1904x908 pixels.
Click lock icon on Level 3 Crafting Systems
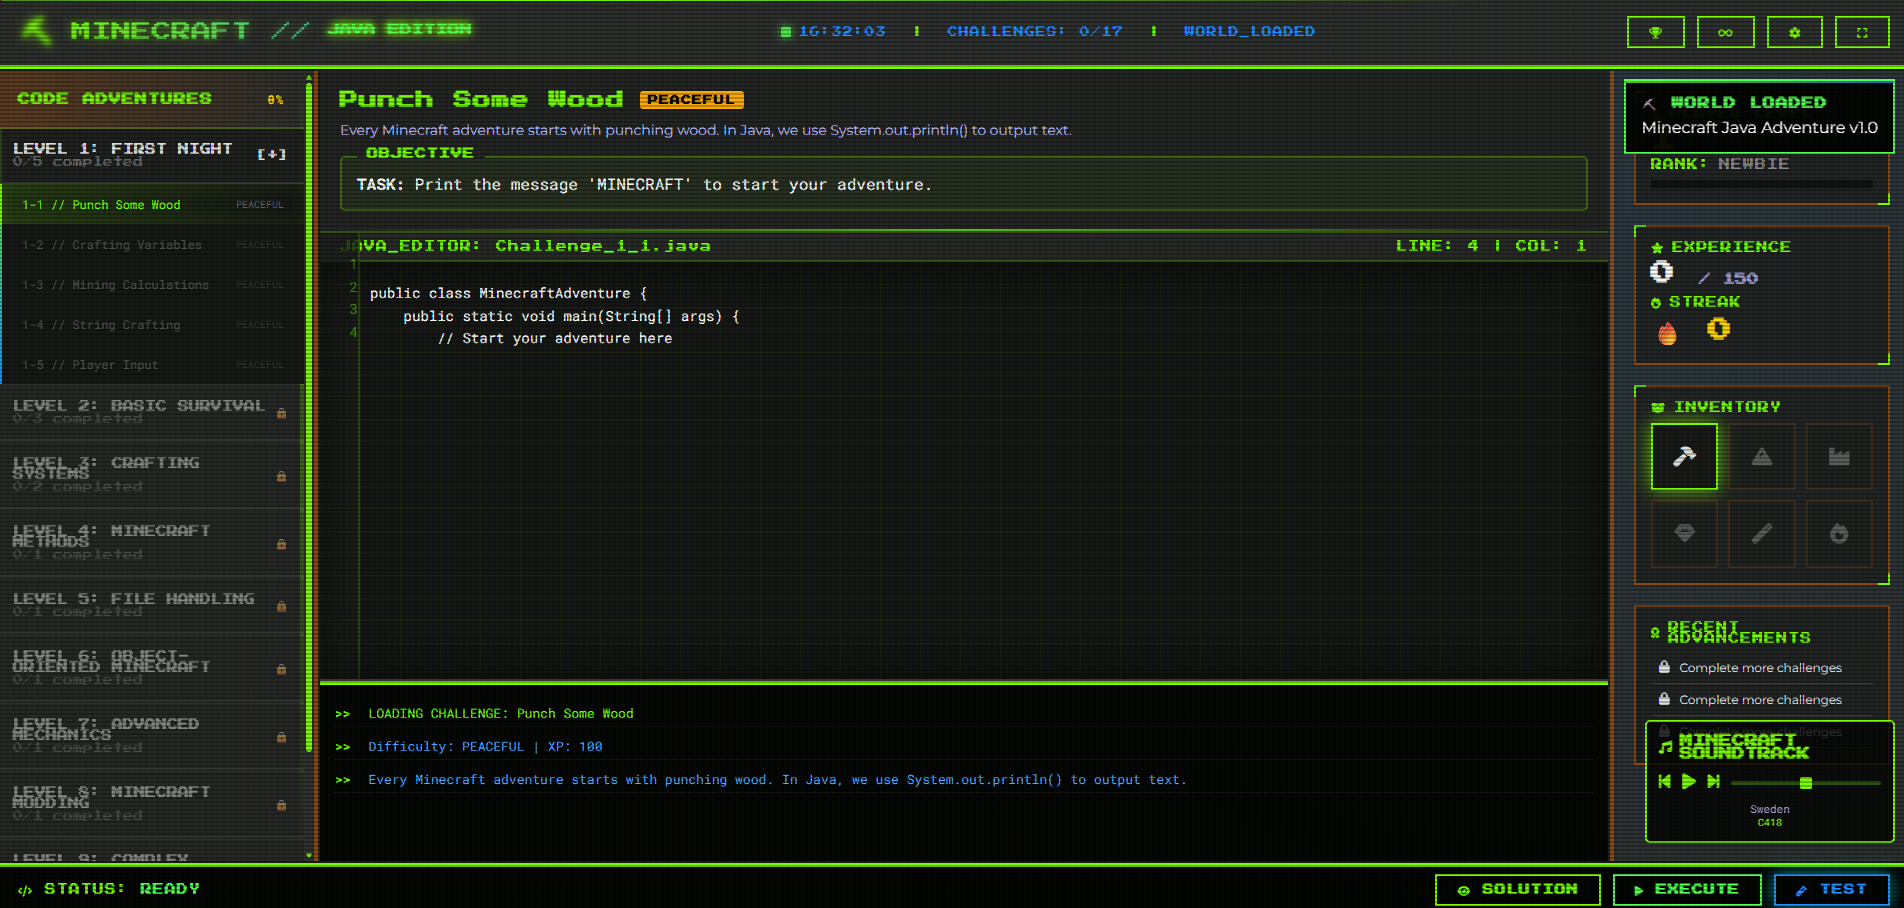[x=282, y=476]
